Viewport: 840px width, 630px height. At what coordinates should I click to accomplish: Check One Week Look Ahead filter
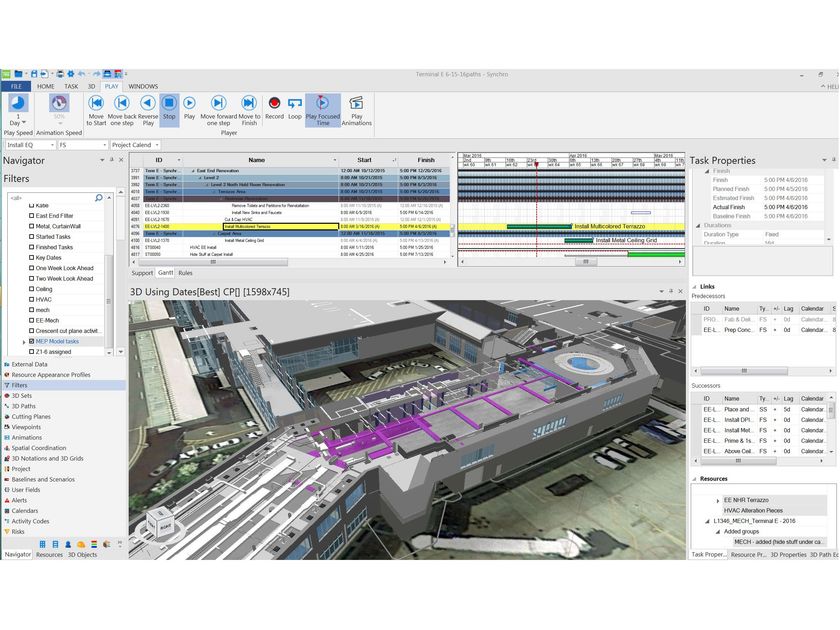pos(32,268)
